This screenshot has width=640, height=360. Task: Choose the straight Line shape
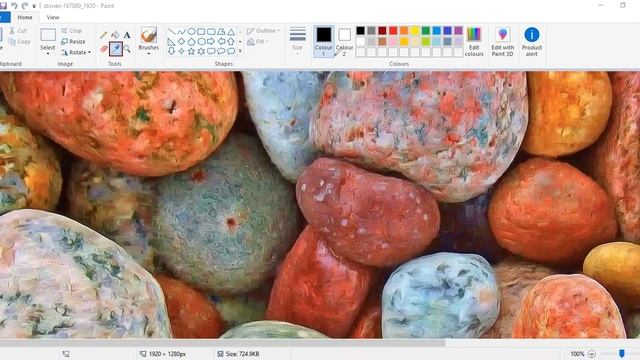point(171,32)
